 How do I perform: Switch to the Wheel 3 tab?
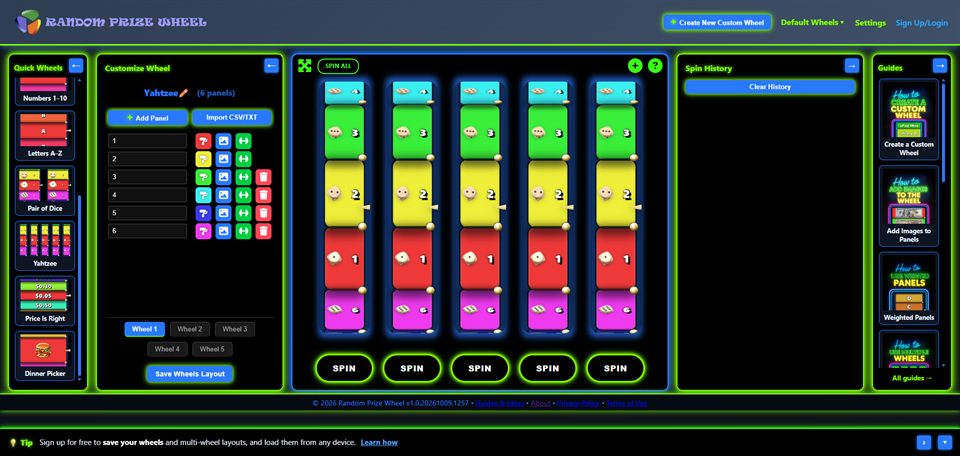[x=235, y=329]
